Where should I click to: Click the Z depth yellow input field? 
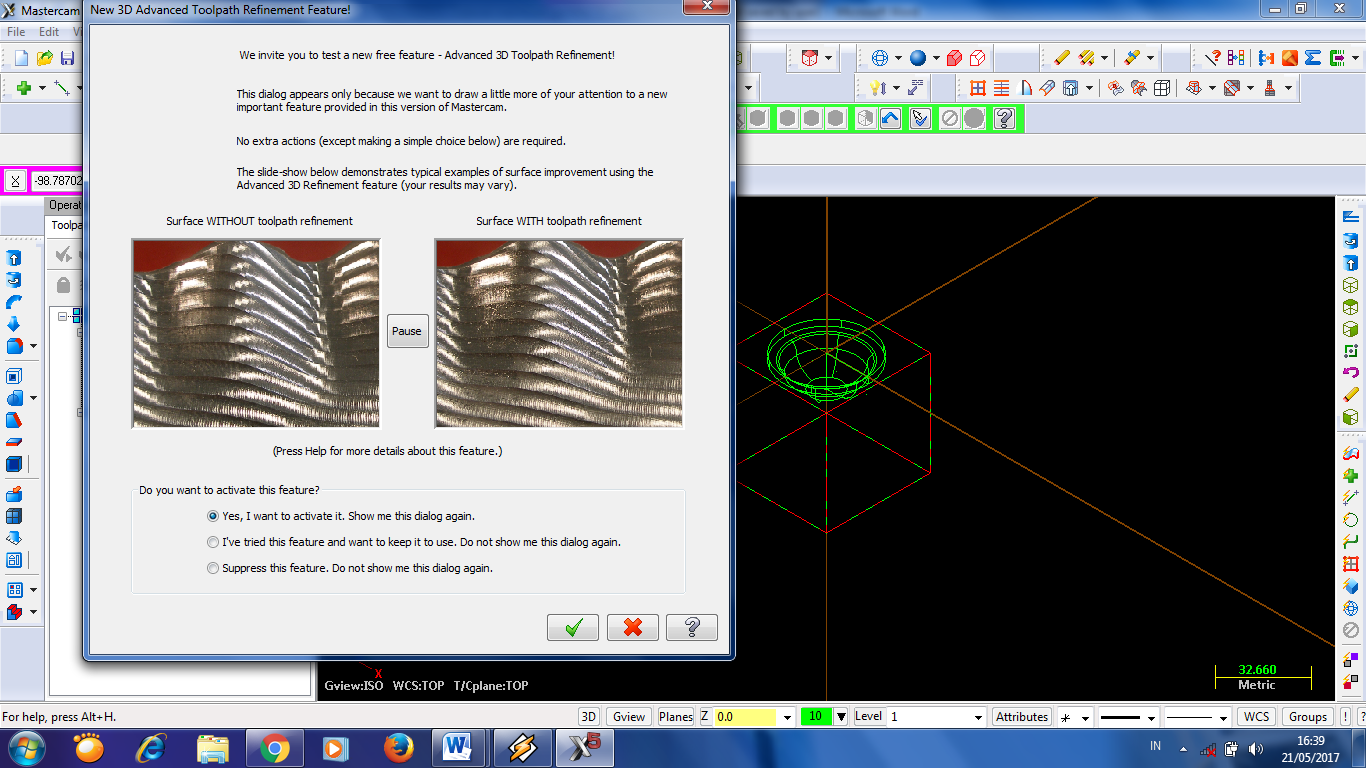click(745, 717)
